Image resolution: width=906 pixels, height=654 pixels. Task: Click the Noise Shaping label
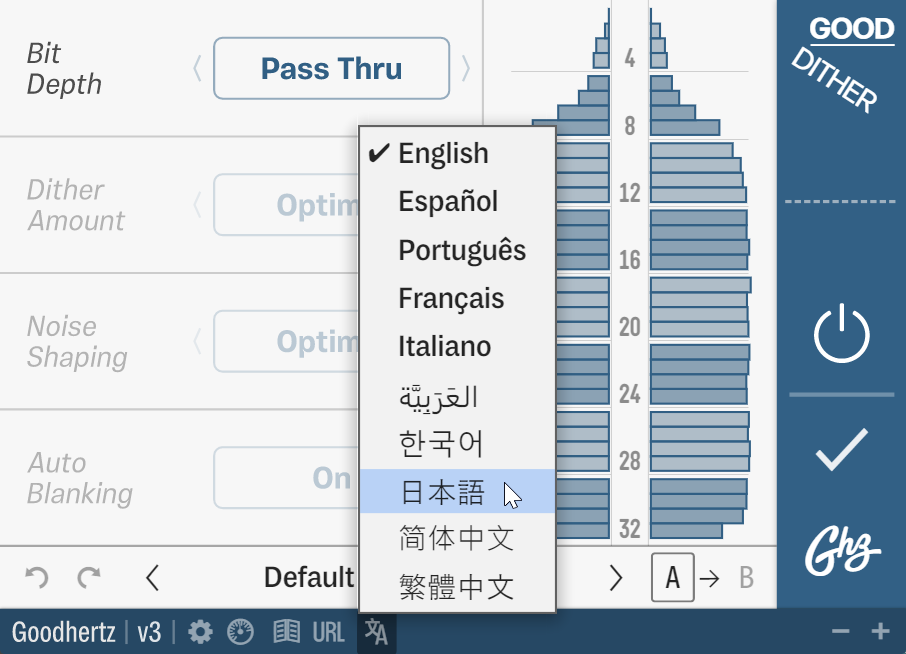77,341
